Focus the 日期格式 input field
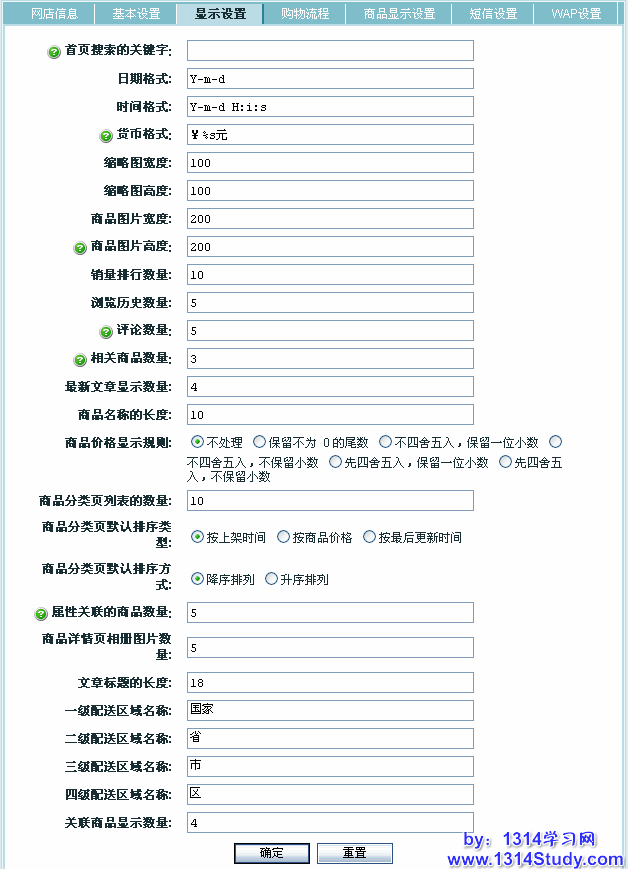628x869 pixels. 329,79
